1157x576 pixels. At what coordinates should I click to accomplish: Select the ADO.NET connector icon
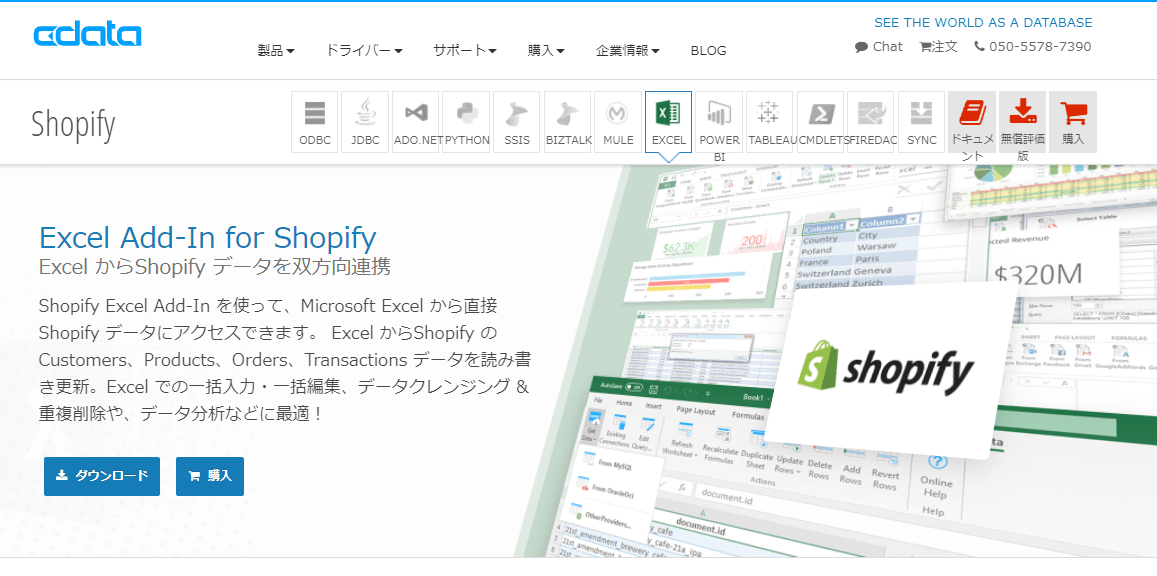(x=415, y=121)
